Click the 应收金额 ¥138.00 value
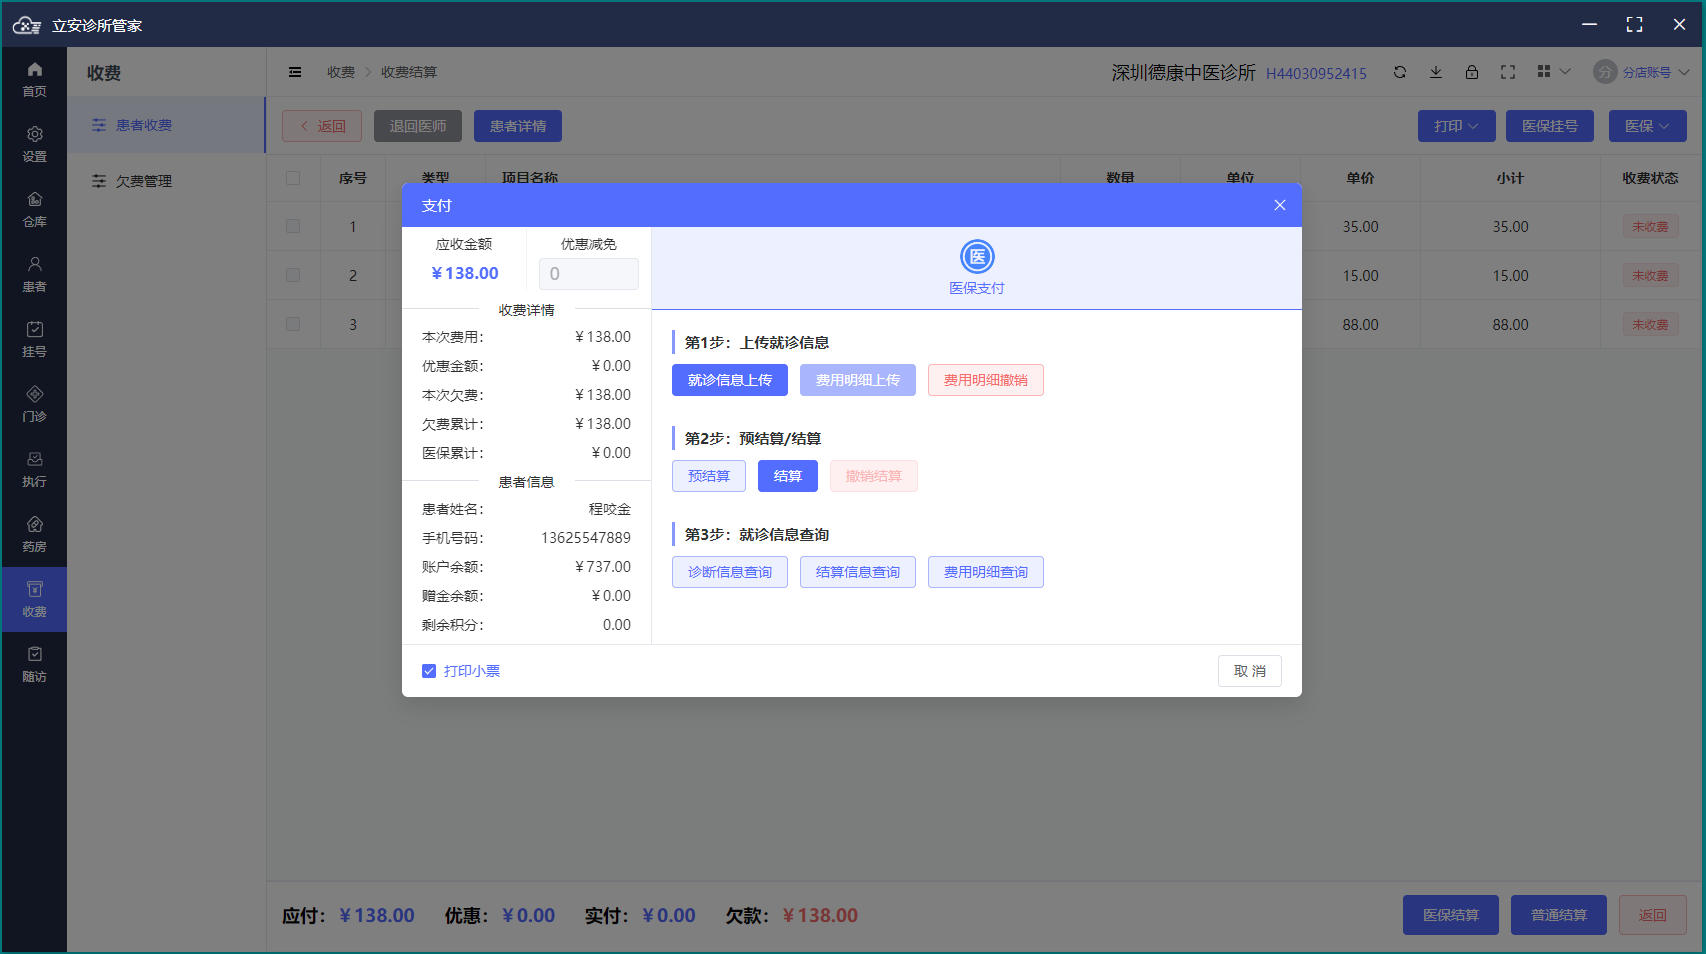The height and width of the screenshot is (954, 1706). (x=465, y=273)
